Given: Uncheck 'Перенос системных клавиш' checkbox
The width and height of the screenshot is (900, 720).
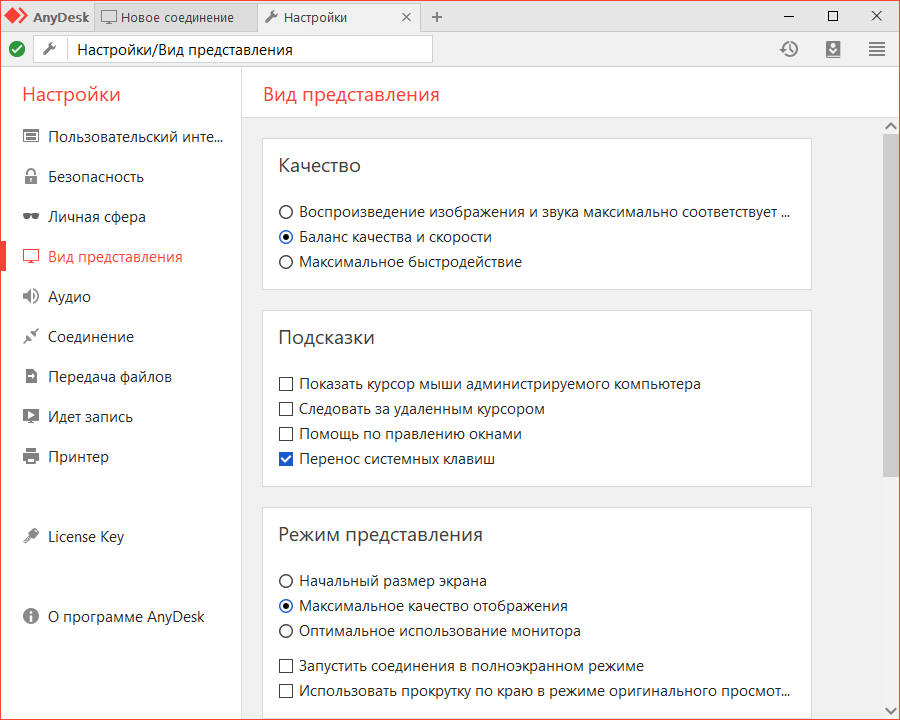Looking at the screenshot, I should pos(287,460).
